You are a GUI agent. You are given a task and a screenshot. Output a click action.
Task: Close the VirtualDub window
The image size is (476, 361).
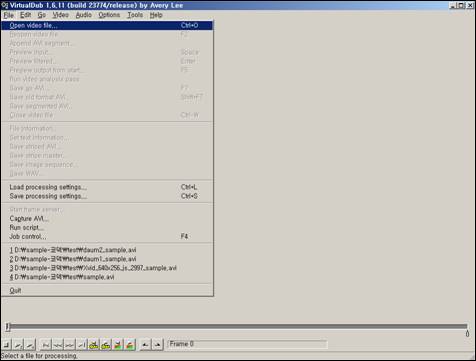point(470,5)
